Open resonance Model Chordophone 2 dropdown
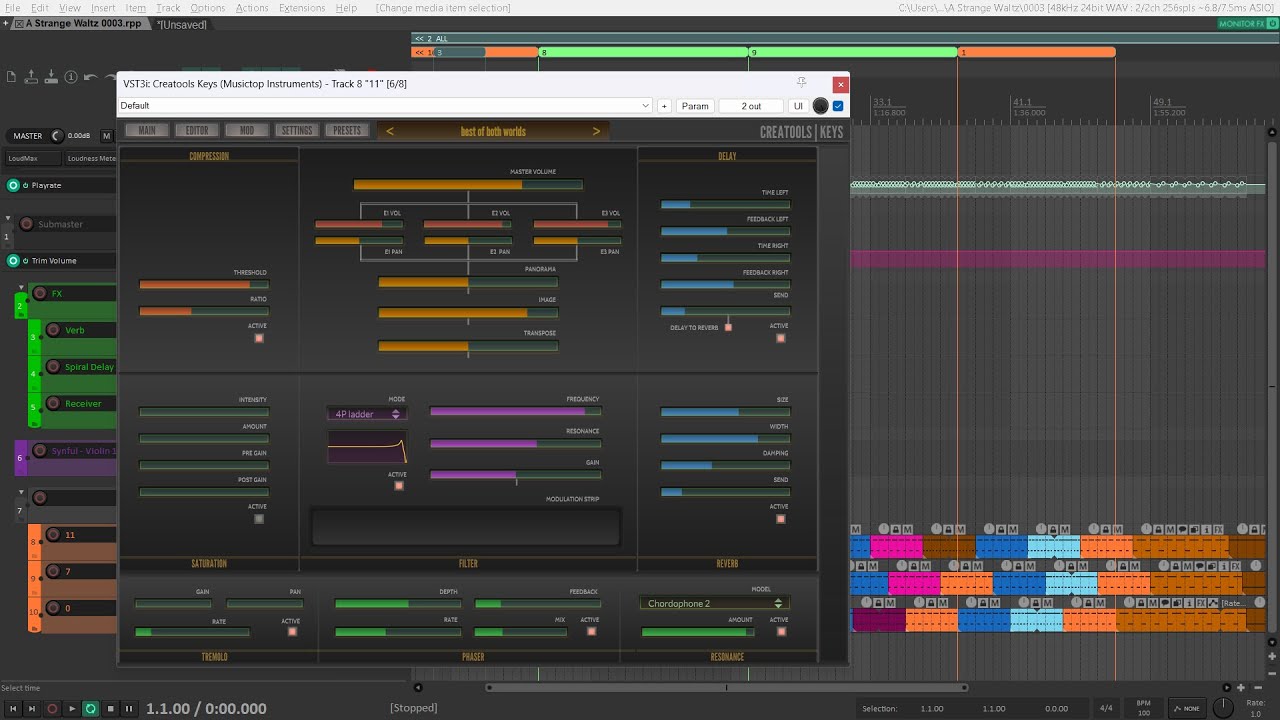The width and height of the screenshot is (1280, 720). [714, 603]
